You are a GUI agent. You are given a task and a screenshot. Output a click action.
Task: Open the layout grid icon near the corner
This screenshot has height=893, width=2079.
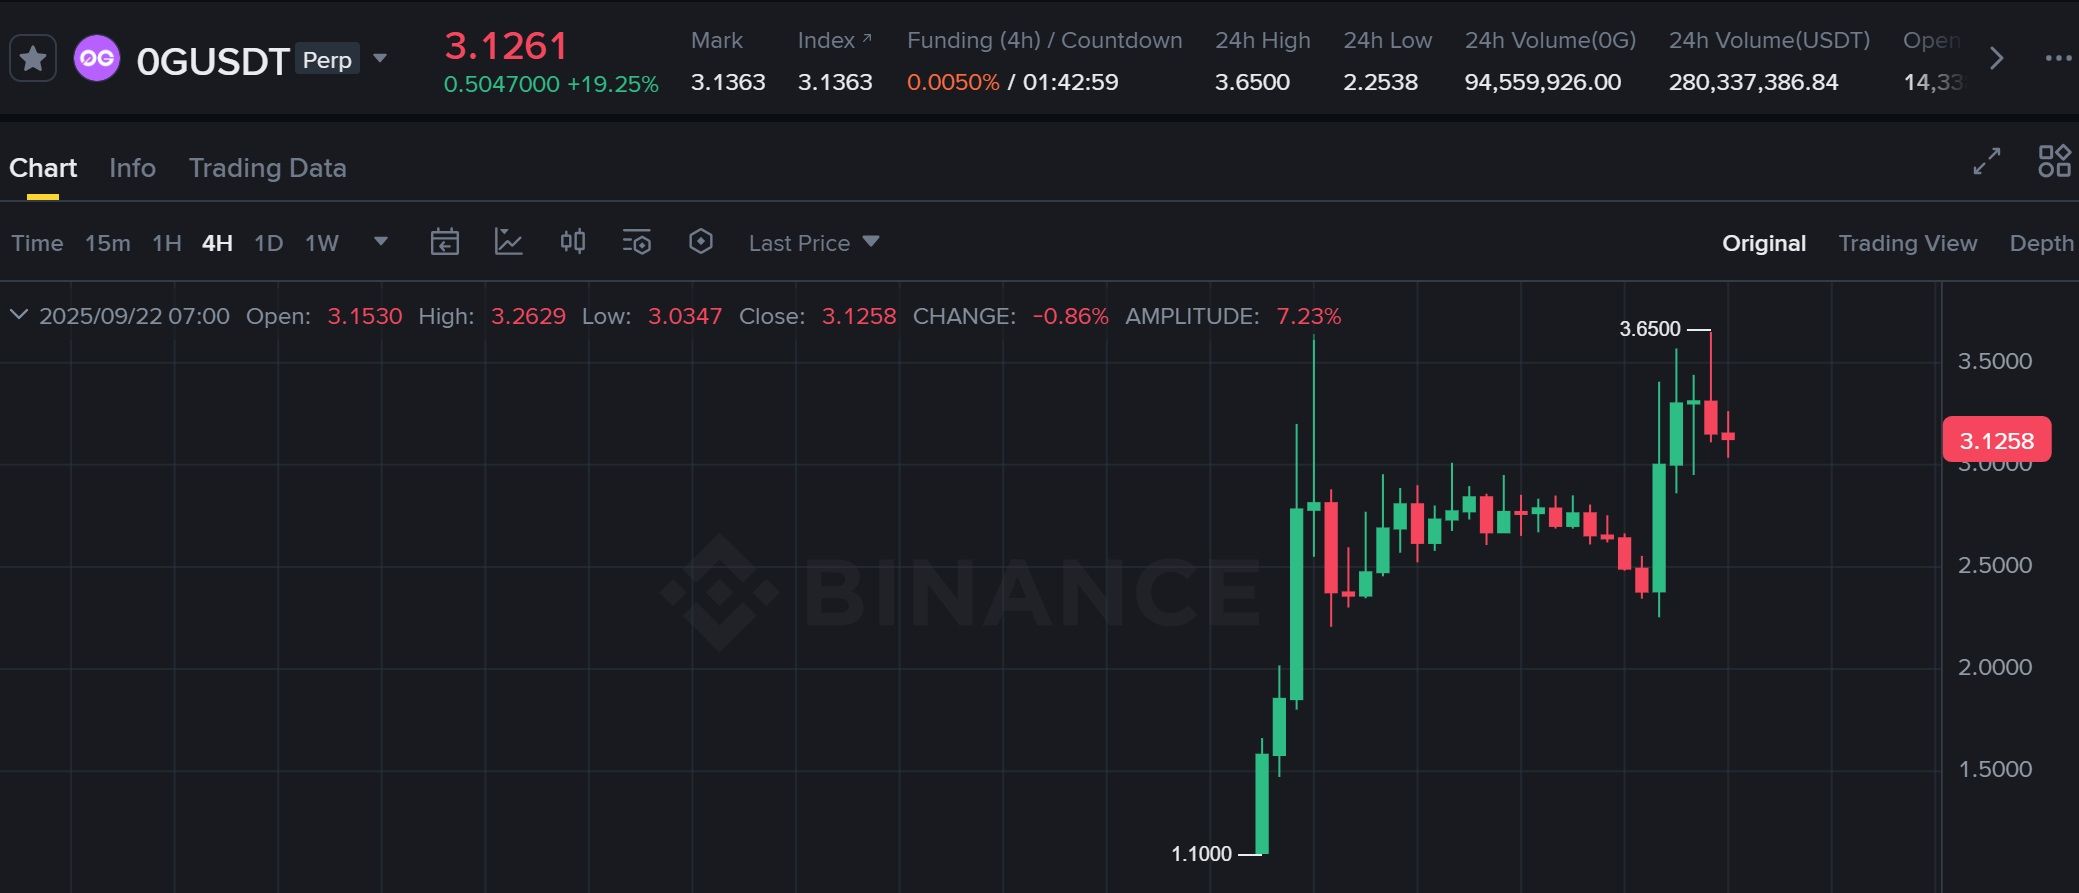2054,162
